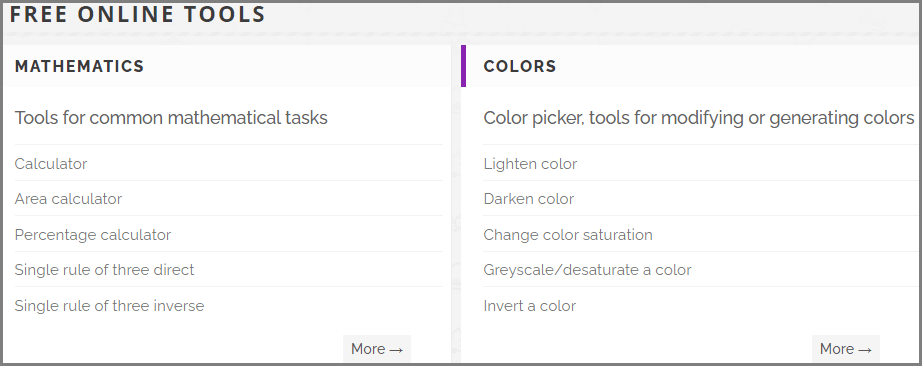Open Single rule of three direct
This screenshot has width=922, height=366.
point(104,270)
